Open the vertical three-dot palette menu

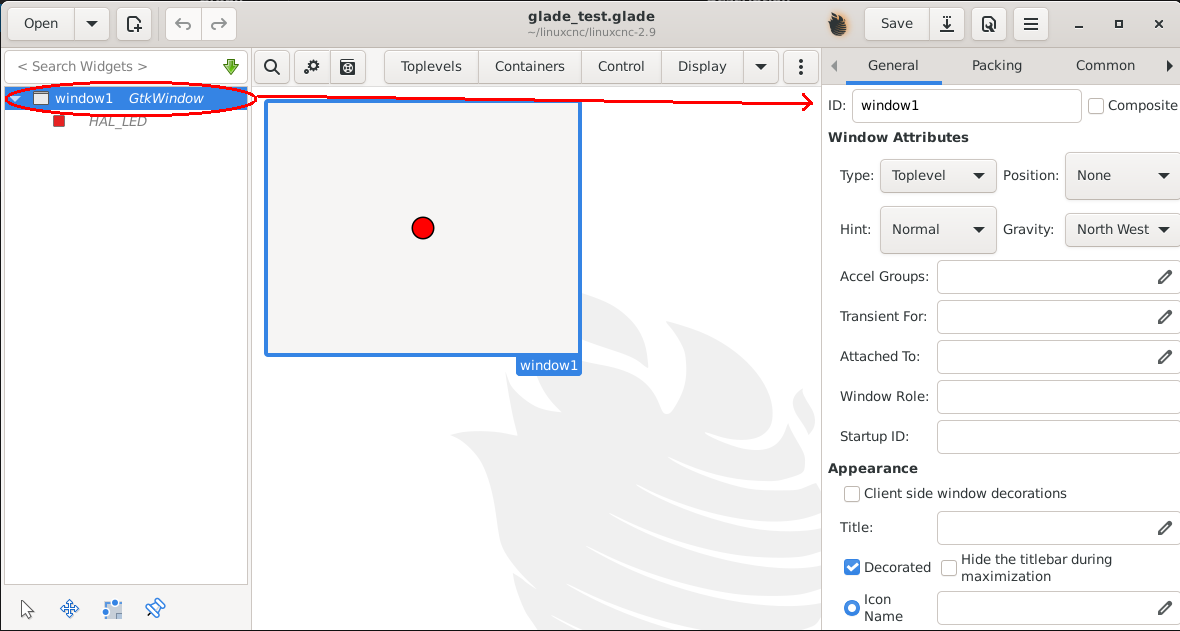pos(801,67)
